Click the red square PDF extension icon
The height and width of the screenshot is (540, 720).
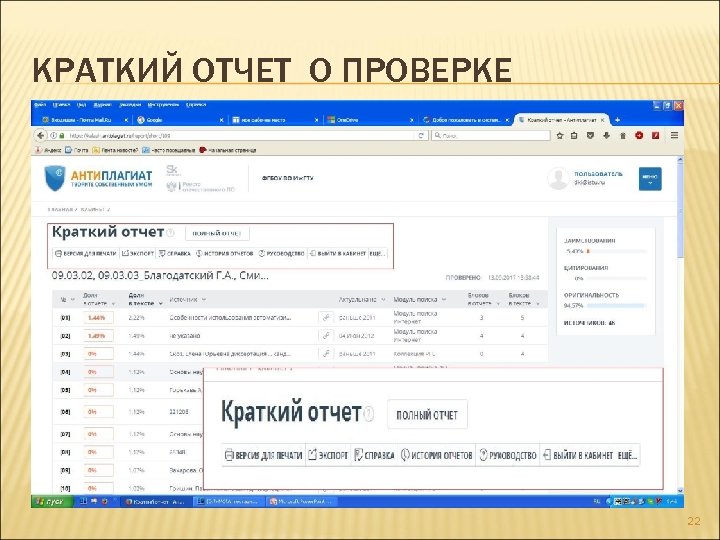pyautogui.click(x=656, y=135)
